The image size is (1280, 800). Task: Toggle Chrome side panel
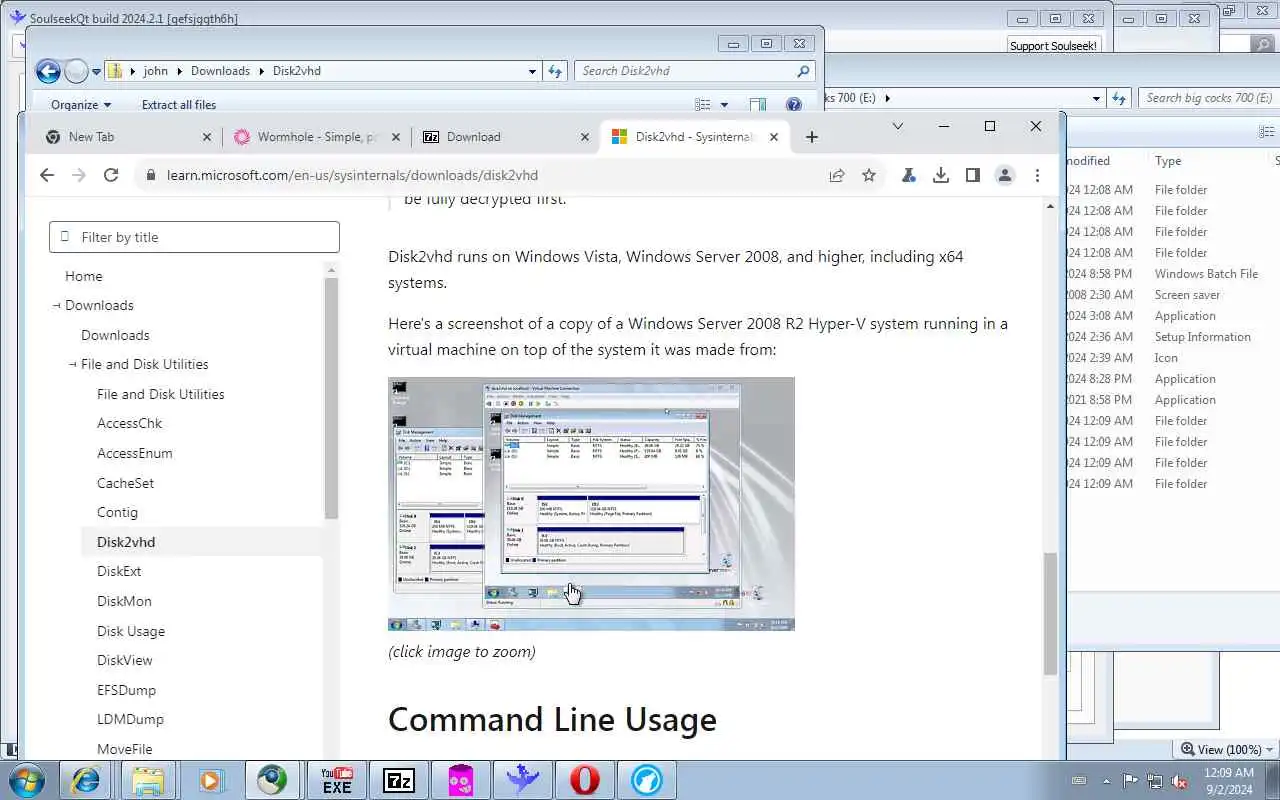click(972, 175)
